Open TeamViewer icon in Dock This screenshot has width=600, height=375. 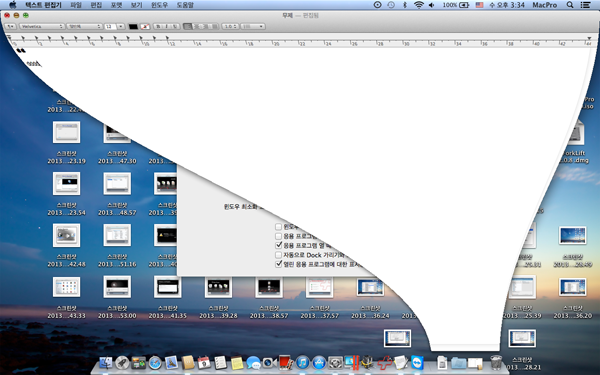point(417,362)
